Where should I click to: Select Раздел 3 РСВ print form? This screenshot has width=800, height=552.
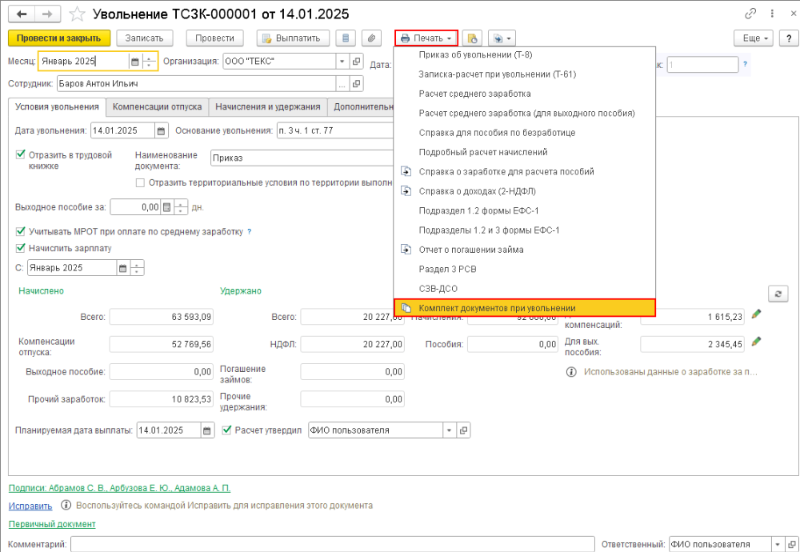click(524, 269)
